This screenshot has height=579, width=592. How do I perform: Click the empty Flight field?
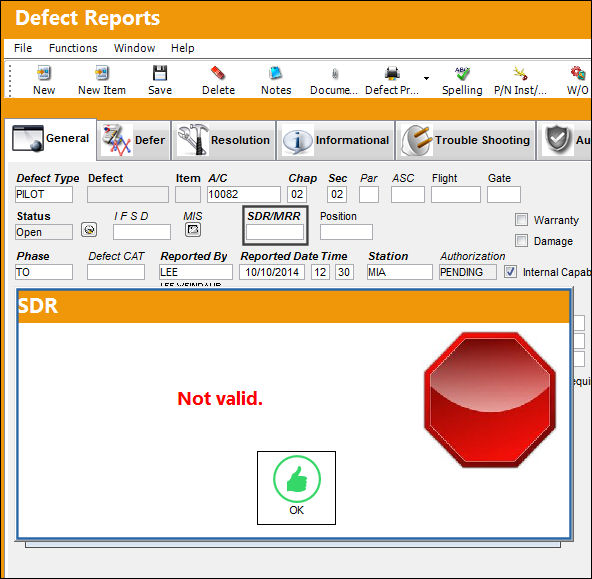456,194
